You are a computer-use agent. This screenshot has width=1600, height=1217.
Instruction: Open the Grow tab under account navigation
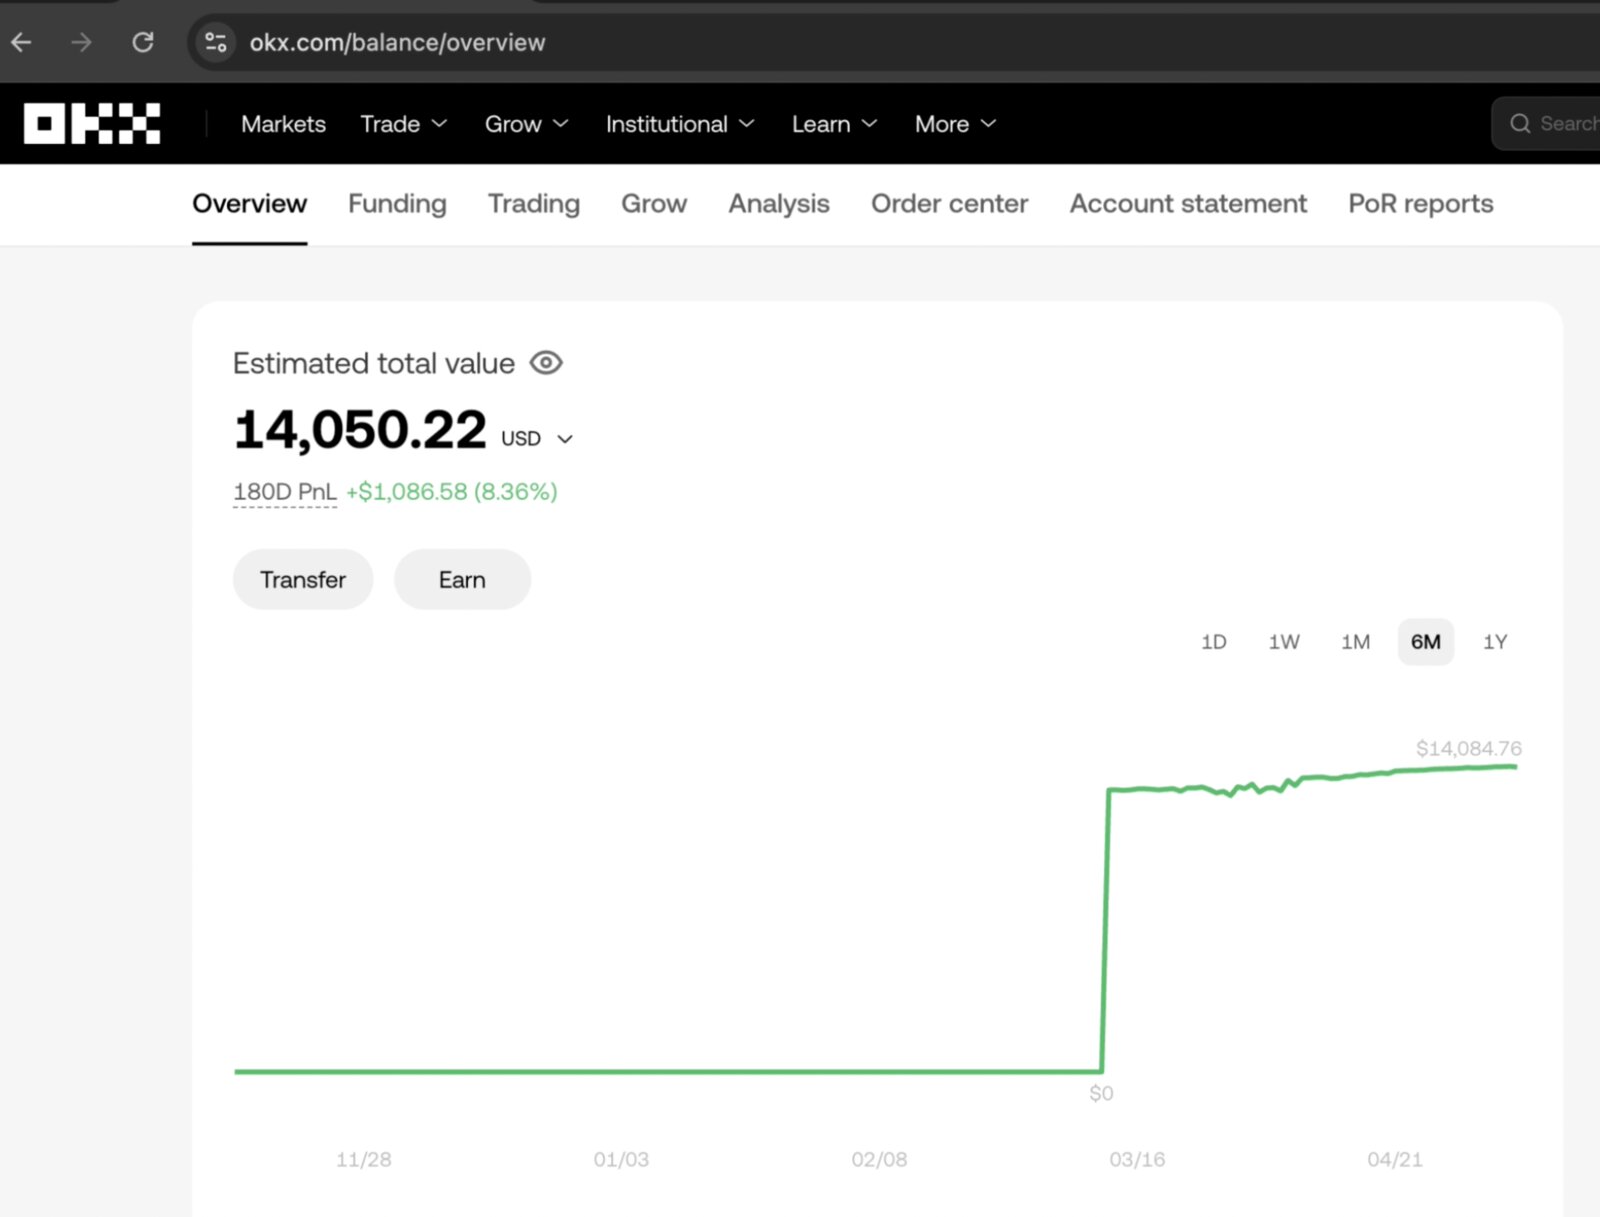tap(654, 204)
